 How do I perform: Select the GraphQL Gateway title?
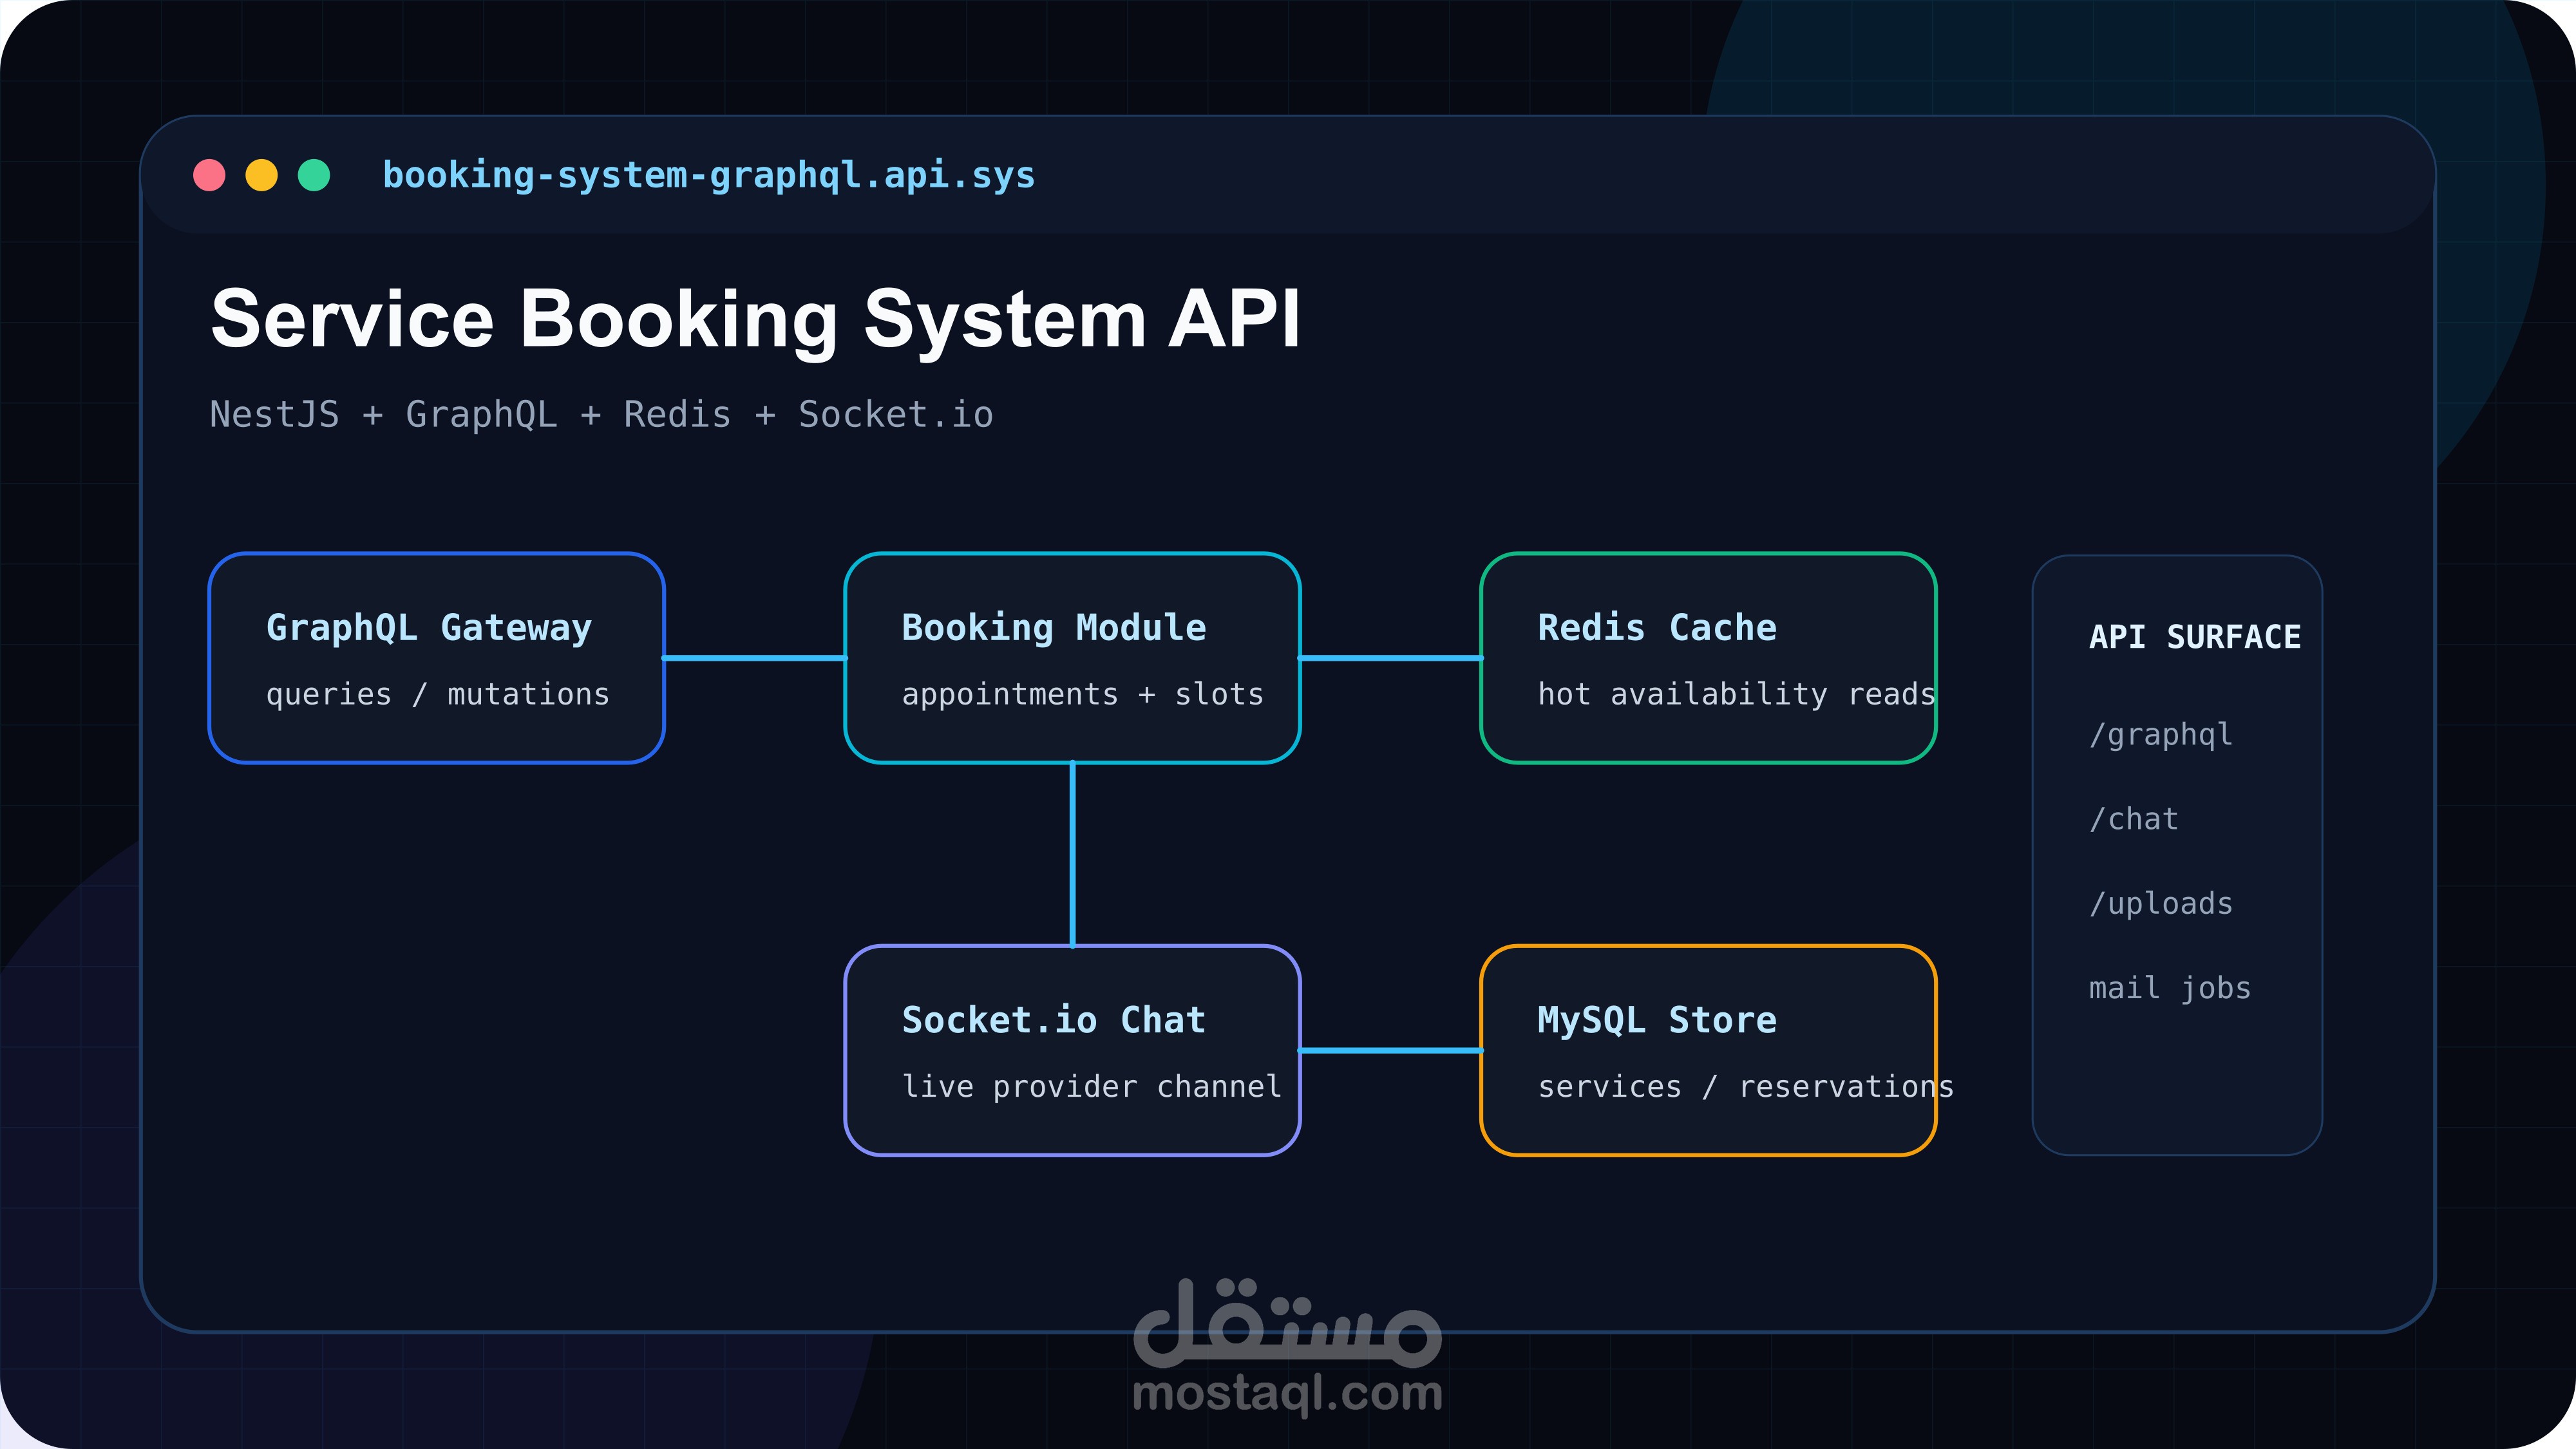(x=429, y=628)
